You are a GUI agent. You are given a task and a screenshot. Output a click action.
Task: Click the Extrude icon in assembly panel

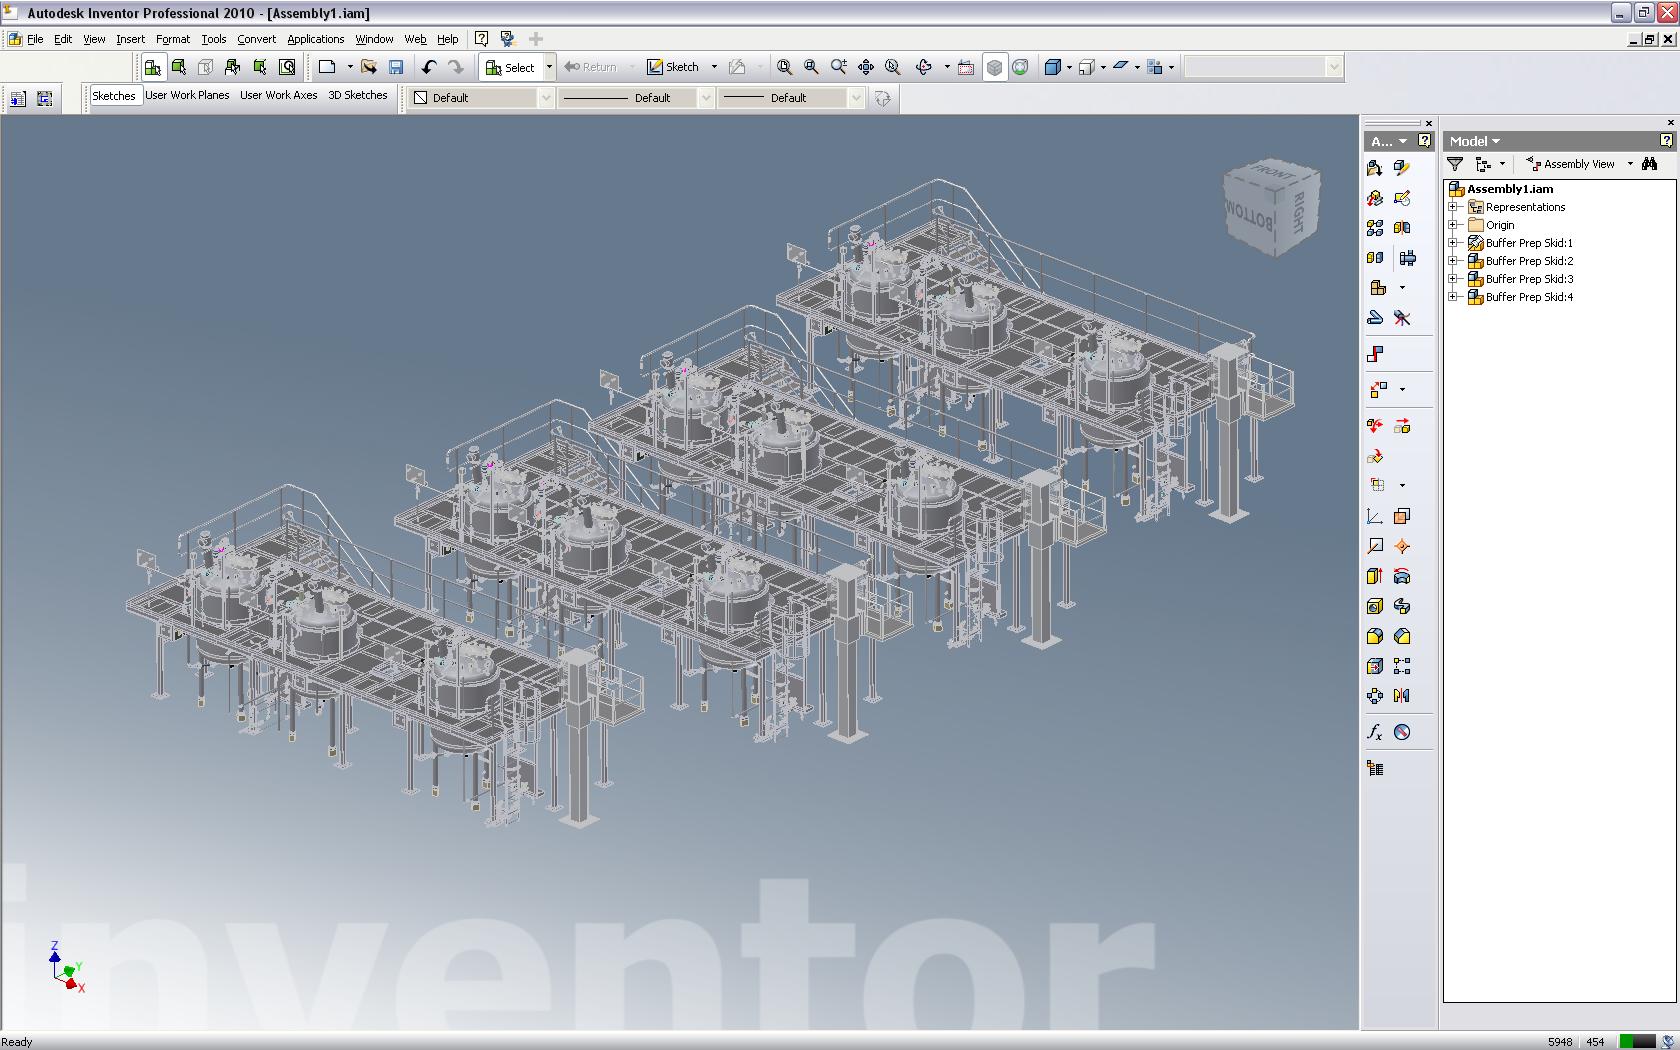(x=1375, y=576)
